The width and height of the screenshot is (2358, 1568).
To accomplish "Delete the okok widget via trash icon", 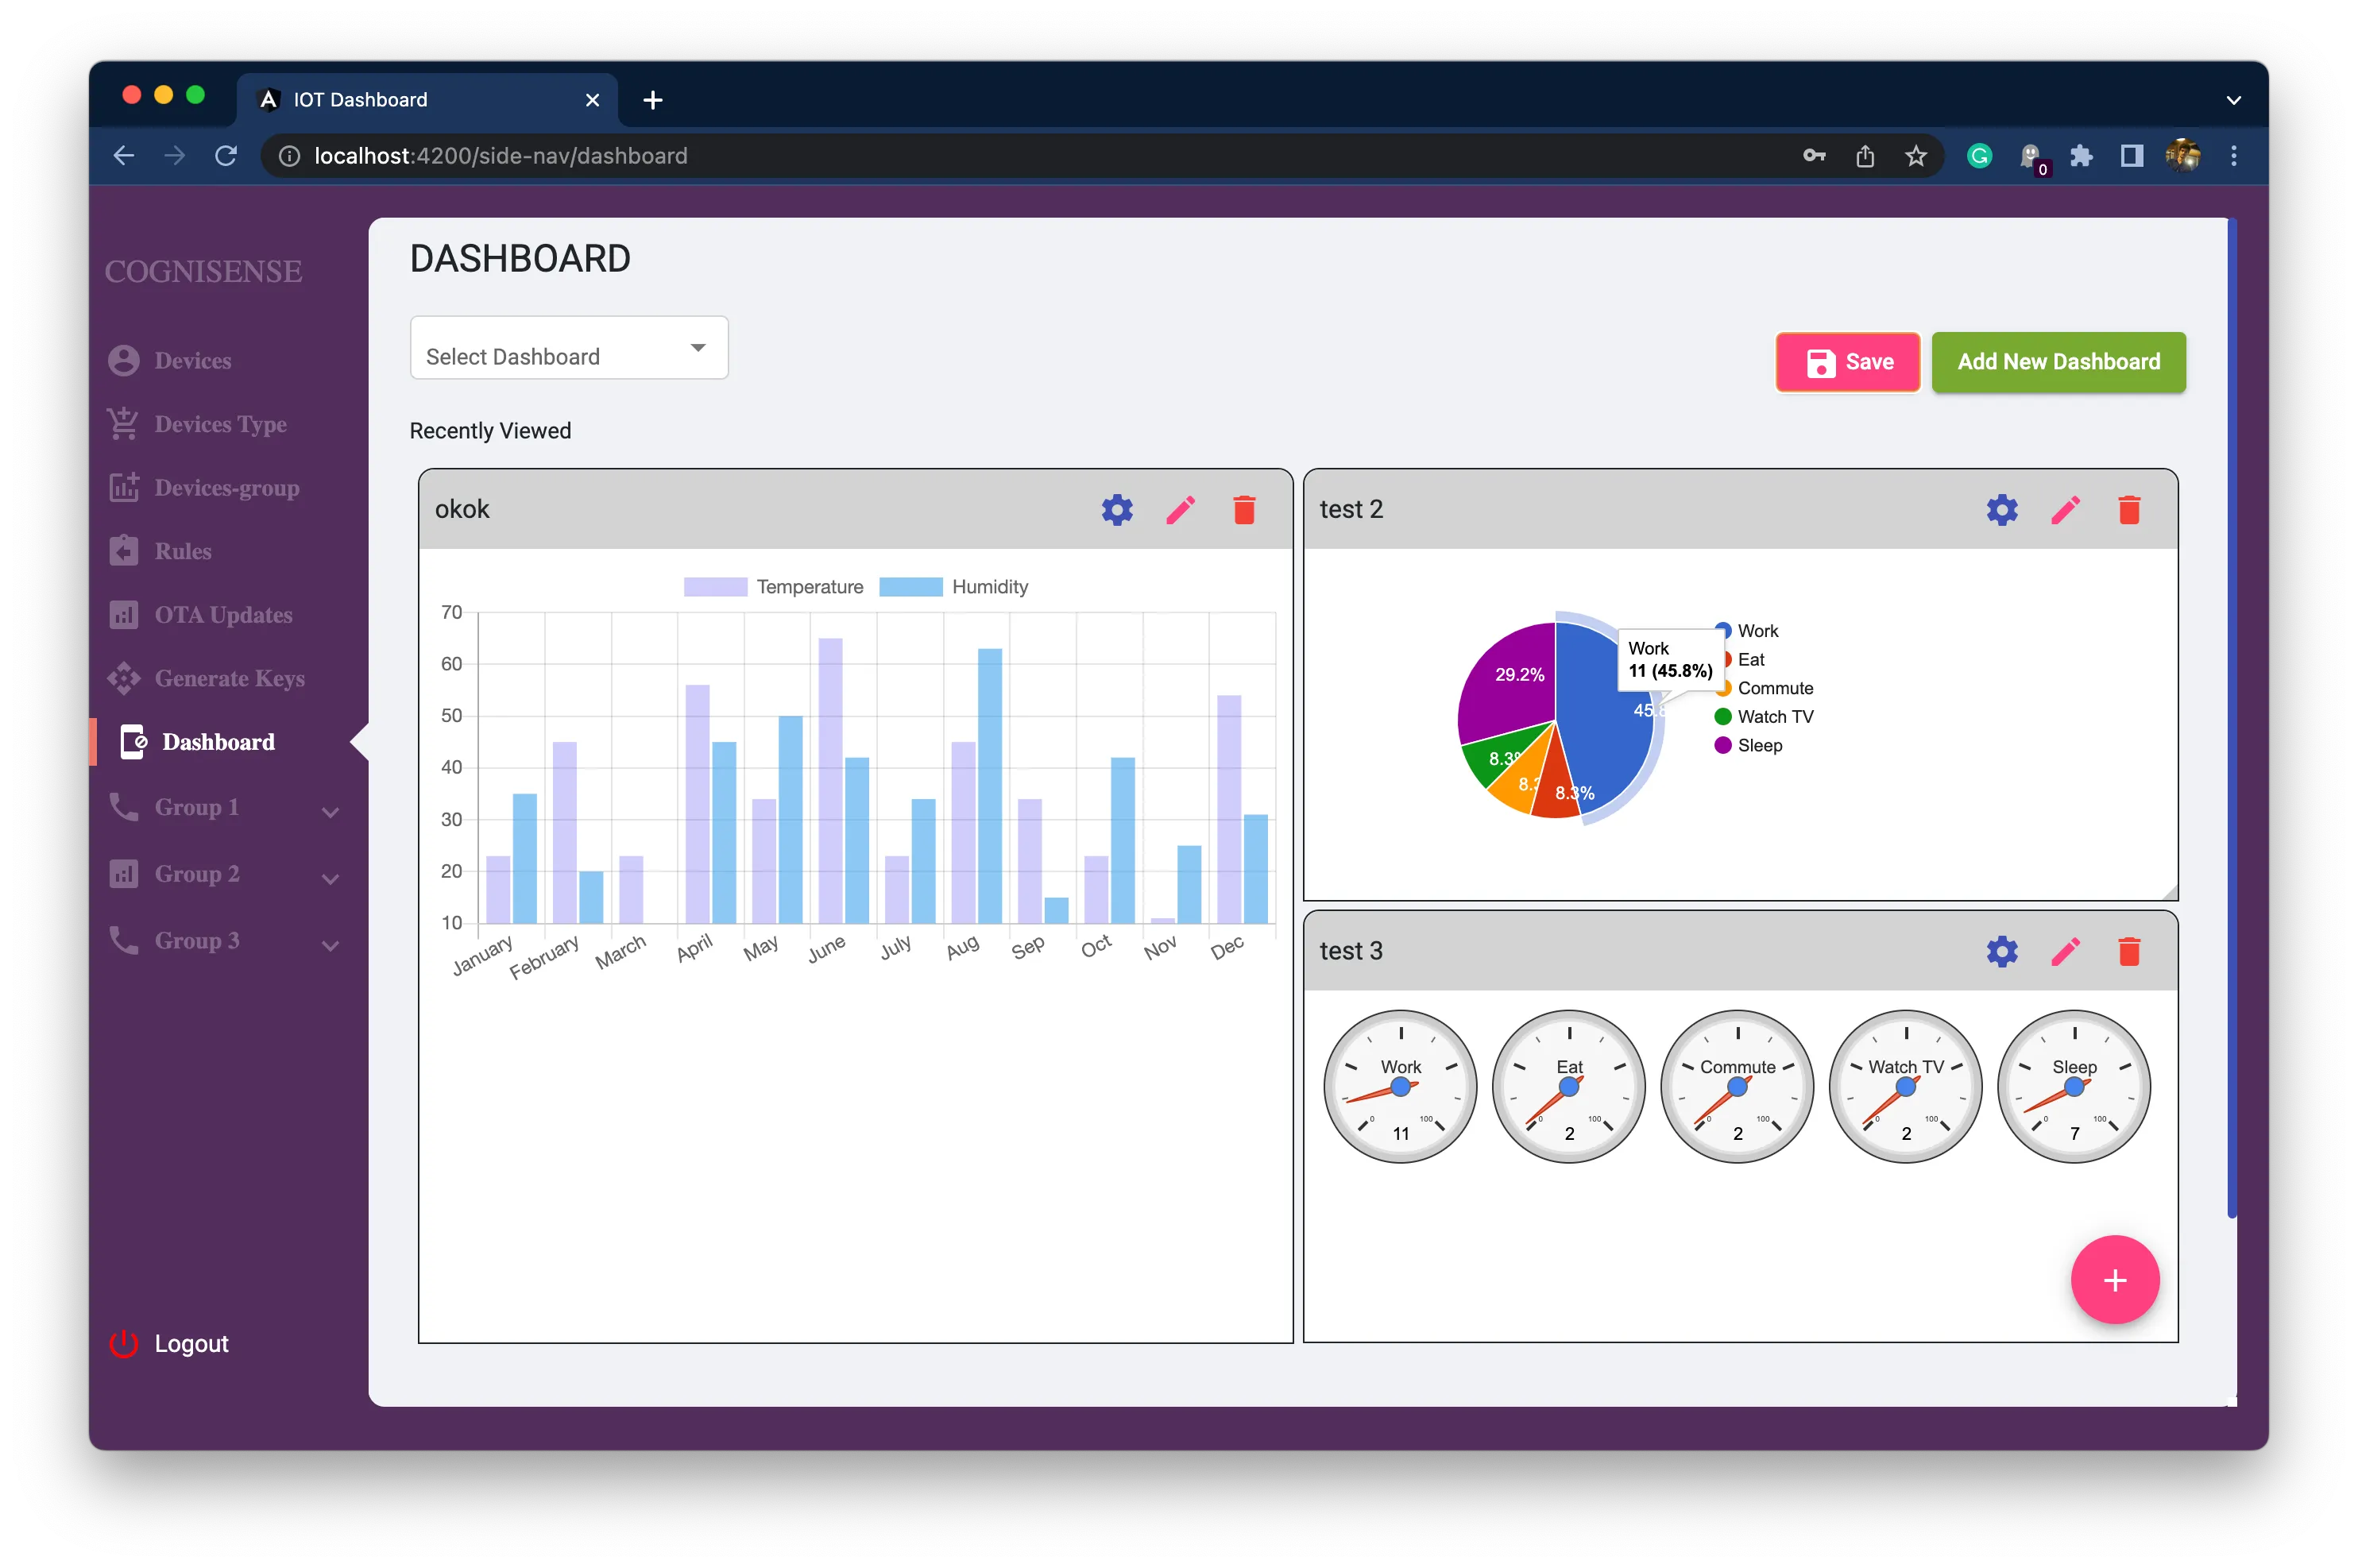I will click(x=1244, y=510).
